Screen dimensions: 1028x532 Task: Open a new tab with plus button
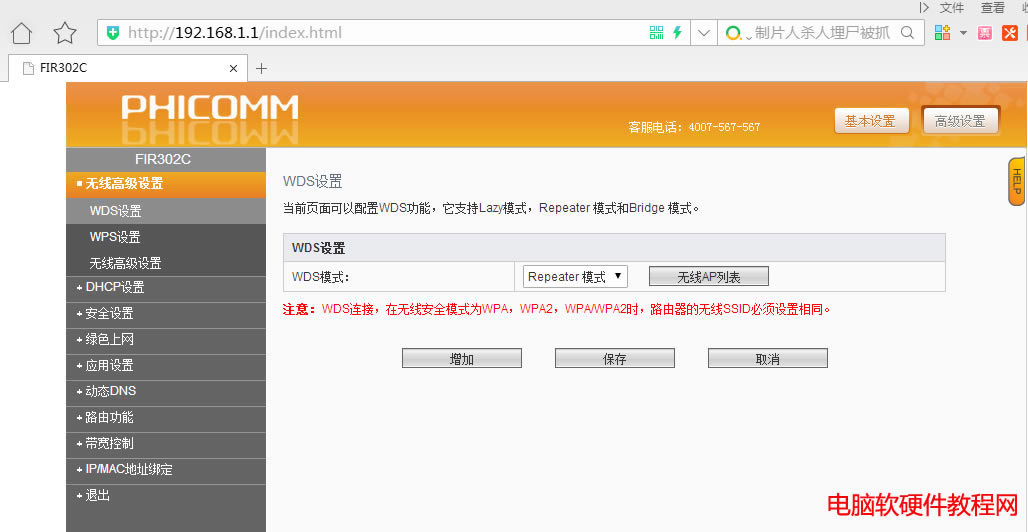[x=262, y=69]
